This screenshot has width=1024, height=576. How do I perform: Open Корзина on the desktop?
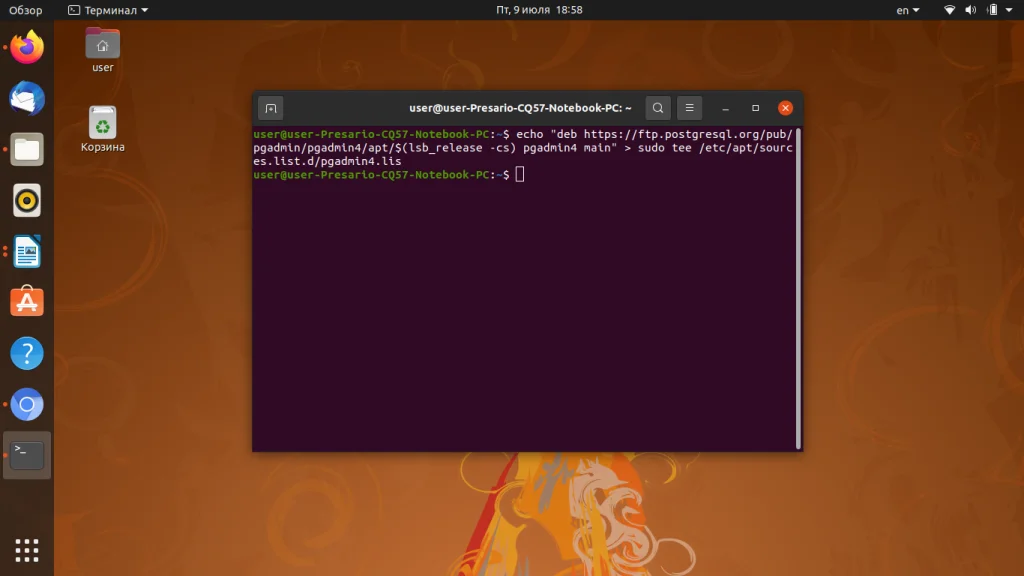(101, 122)
